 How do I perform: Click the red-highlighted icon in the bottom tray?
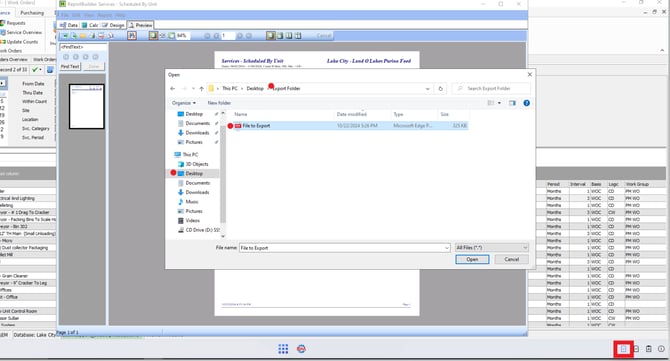click(x=623, y=349)
